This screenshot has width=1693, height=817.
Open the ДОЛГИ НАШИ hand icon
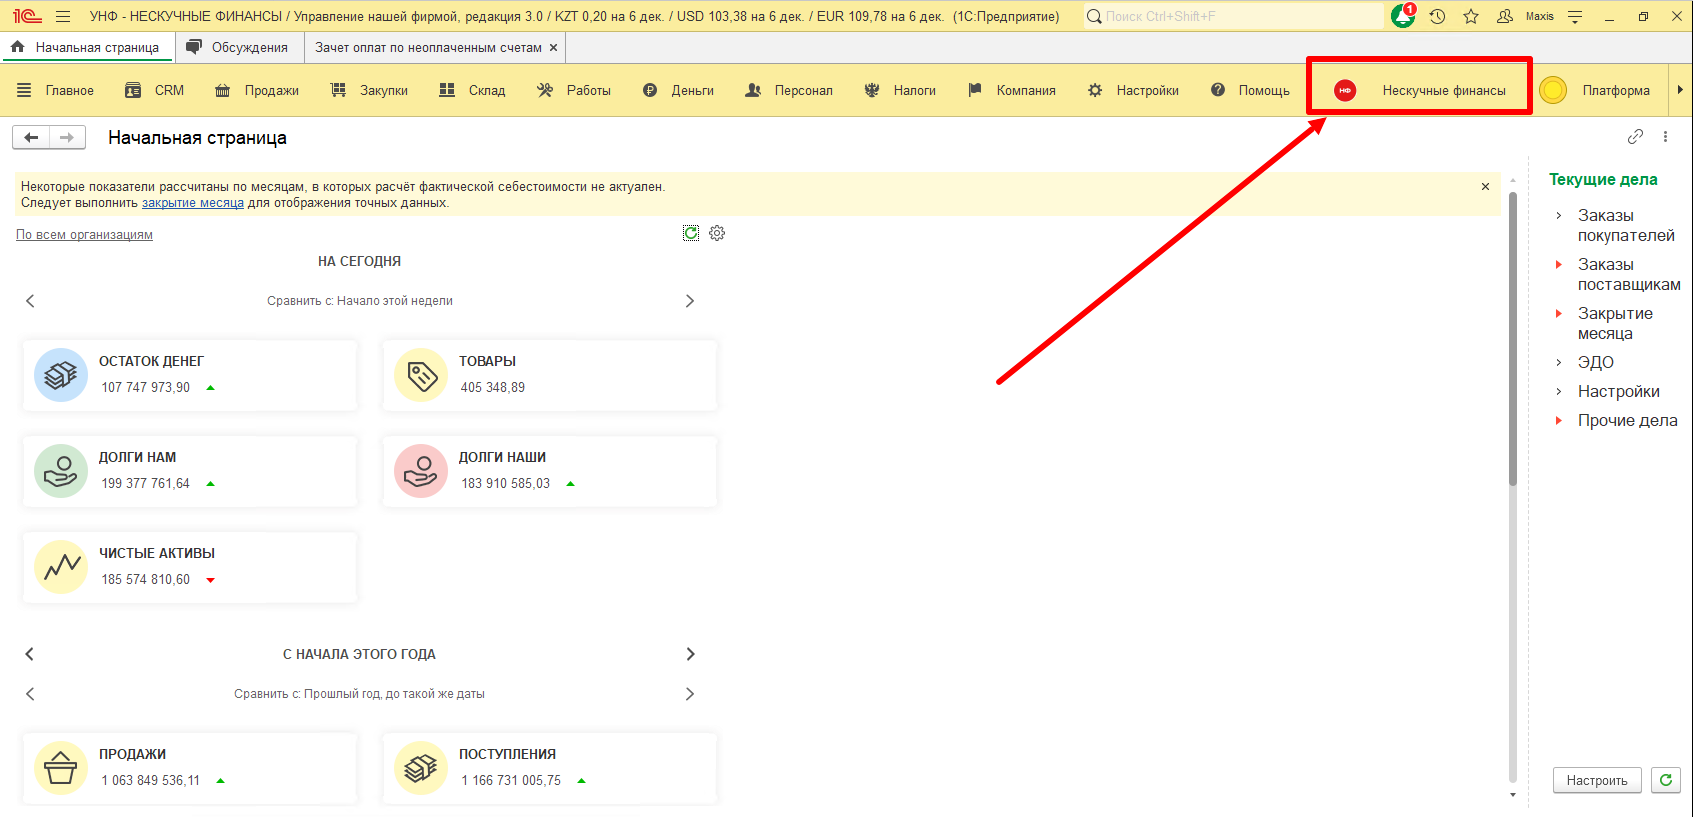tap(421, 471)
